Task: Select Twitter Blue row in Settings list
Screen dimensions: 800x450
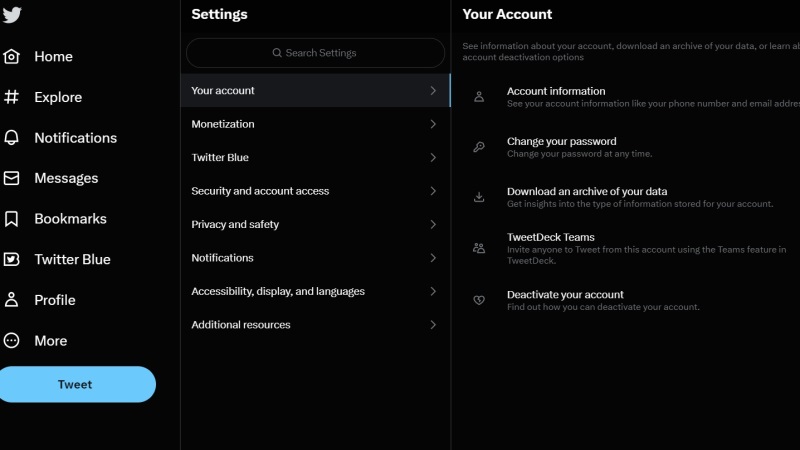Action: click(x=315, y=158)
